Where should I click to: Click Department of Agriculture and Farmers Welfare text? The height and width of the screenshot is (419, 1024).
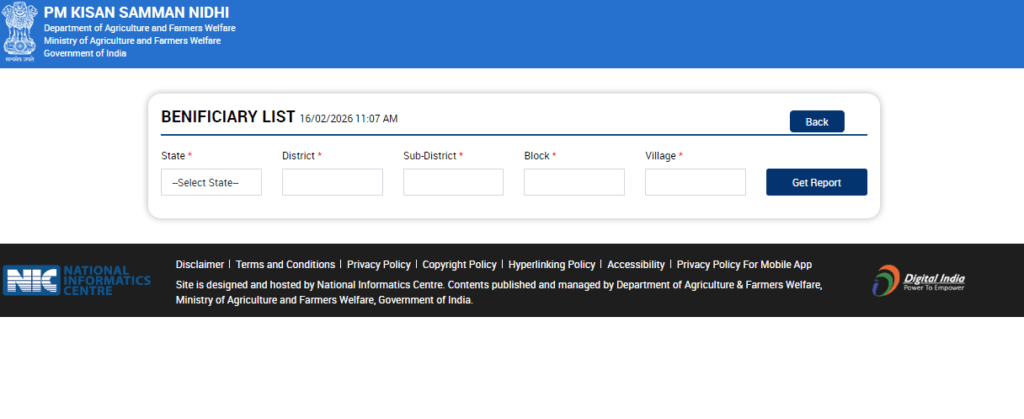[140, 28]
